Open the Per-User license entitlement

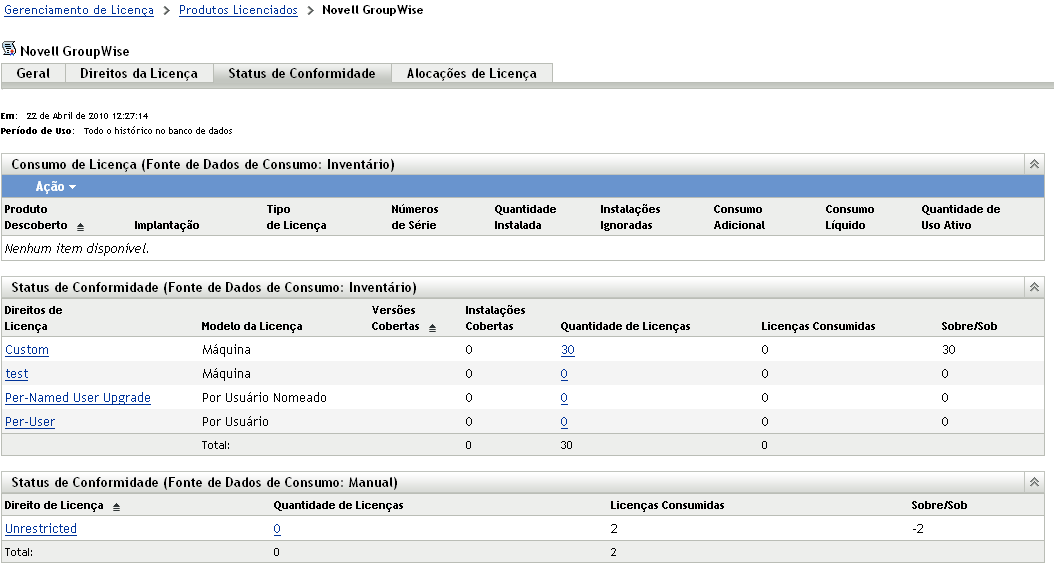pos(30,422)
